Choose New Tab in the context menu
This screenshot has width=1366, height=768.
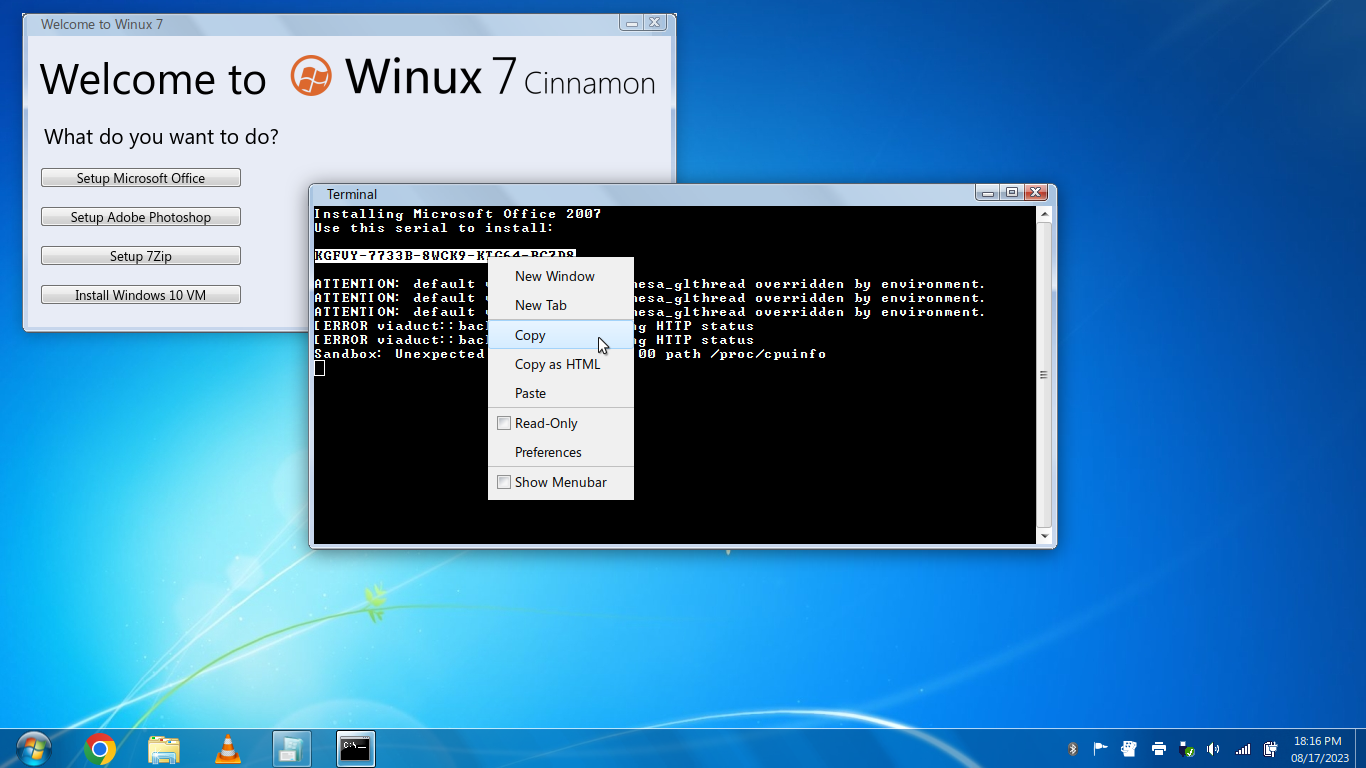coord(560,305)
